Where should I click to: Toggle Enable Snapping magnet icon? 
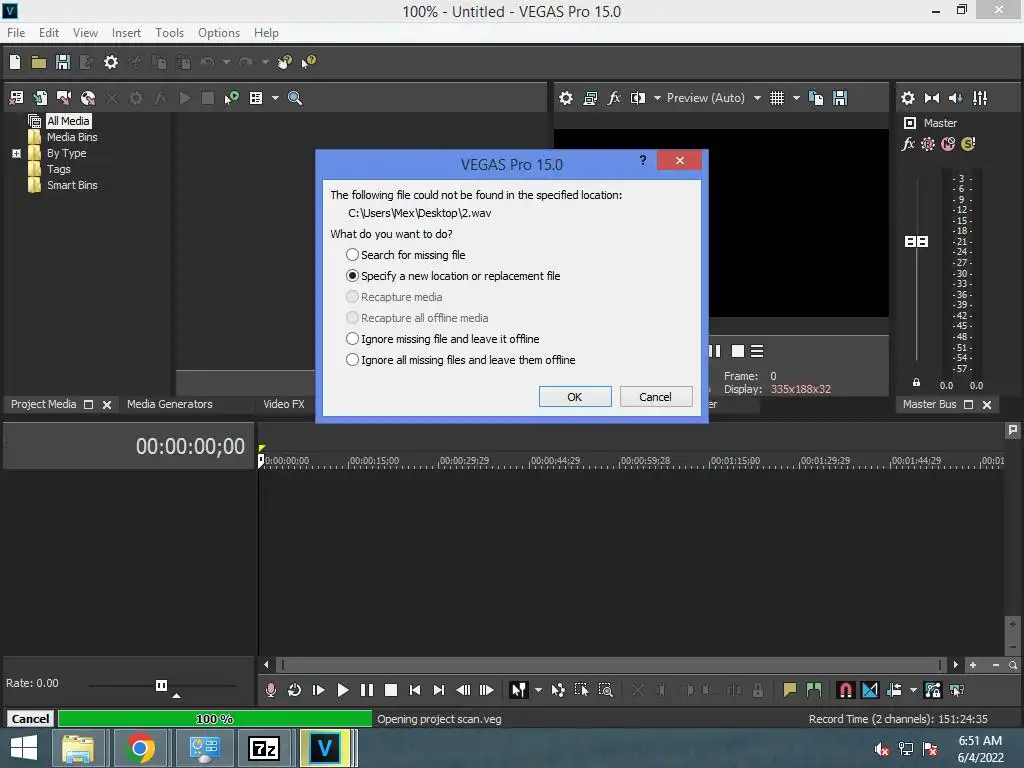point(845,690)
